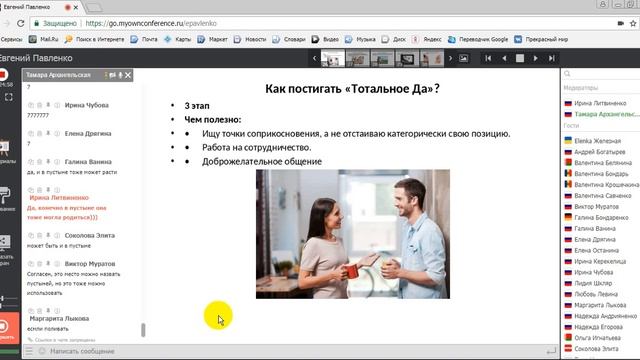The height and width of the screenshot is (360, 640).
Task: Stop the slide presentation
Action: point(520,58)
